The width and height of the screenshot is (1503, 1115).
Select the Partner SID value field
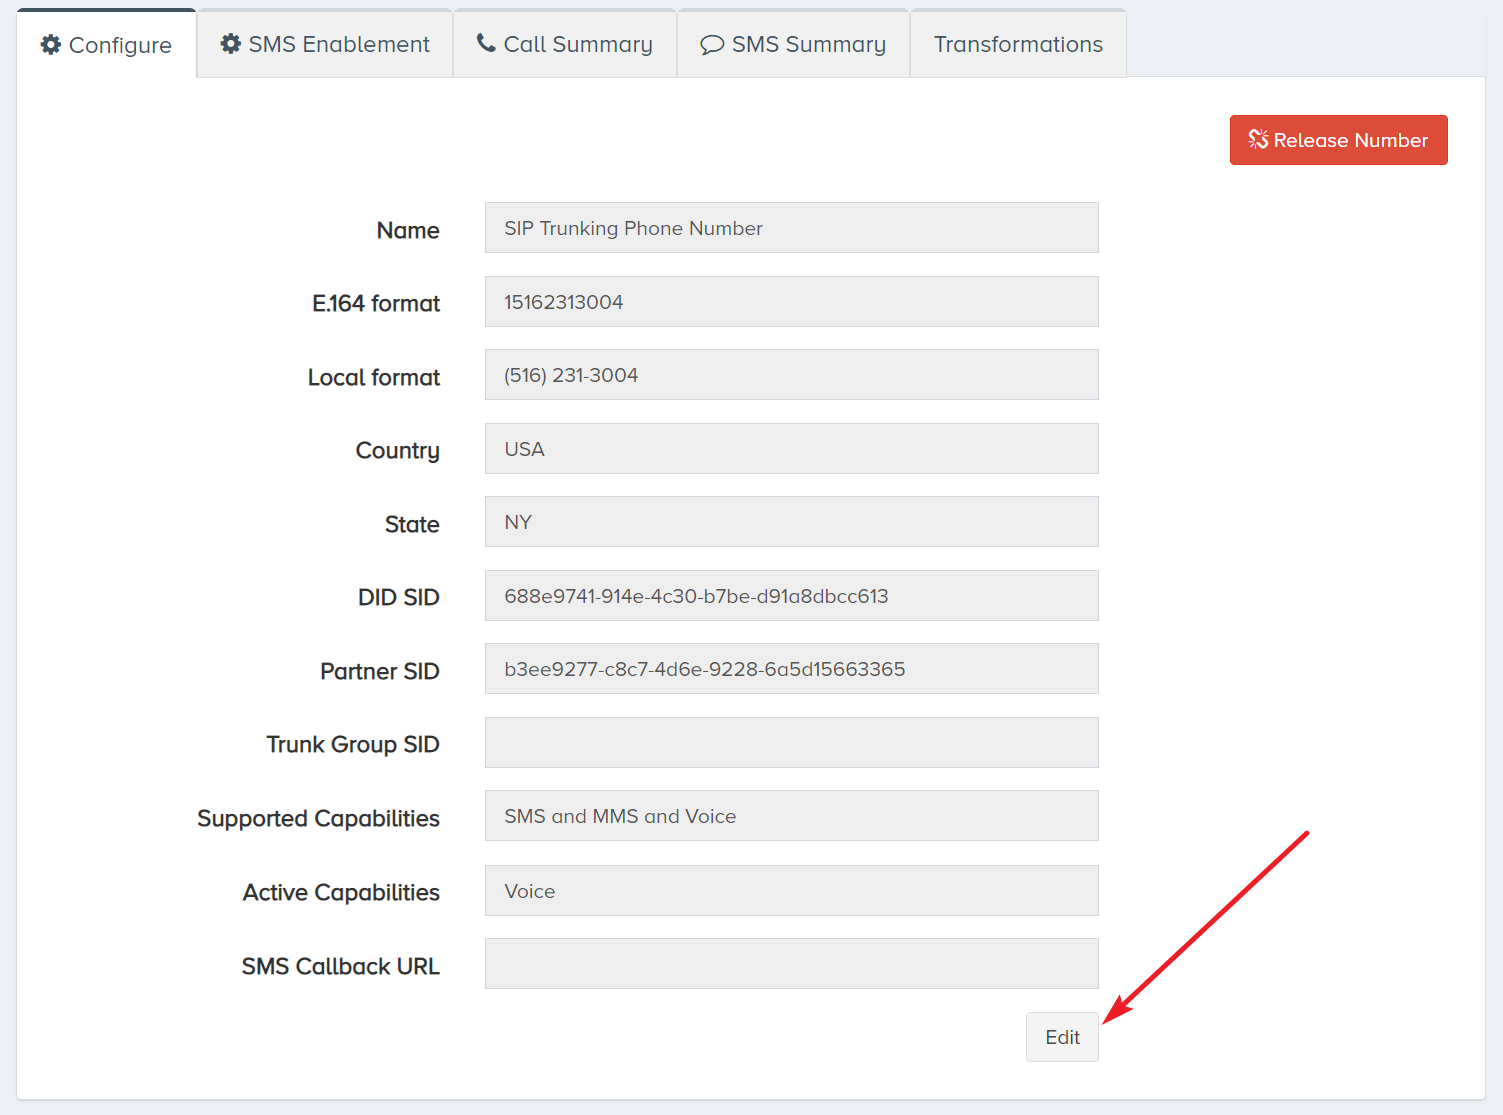792,669
